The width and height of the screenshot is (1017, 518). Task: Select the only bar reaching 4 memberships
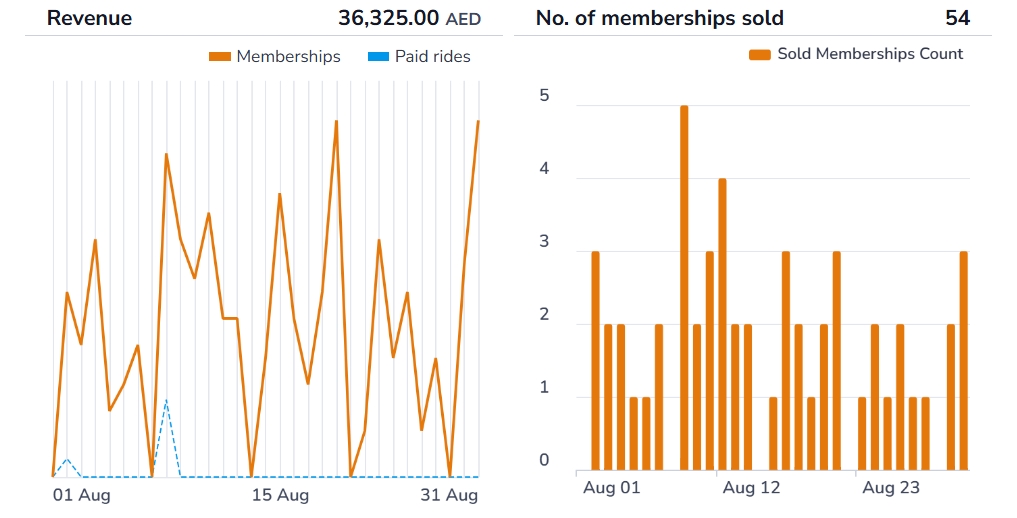click(x=722, y=324)
